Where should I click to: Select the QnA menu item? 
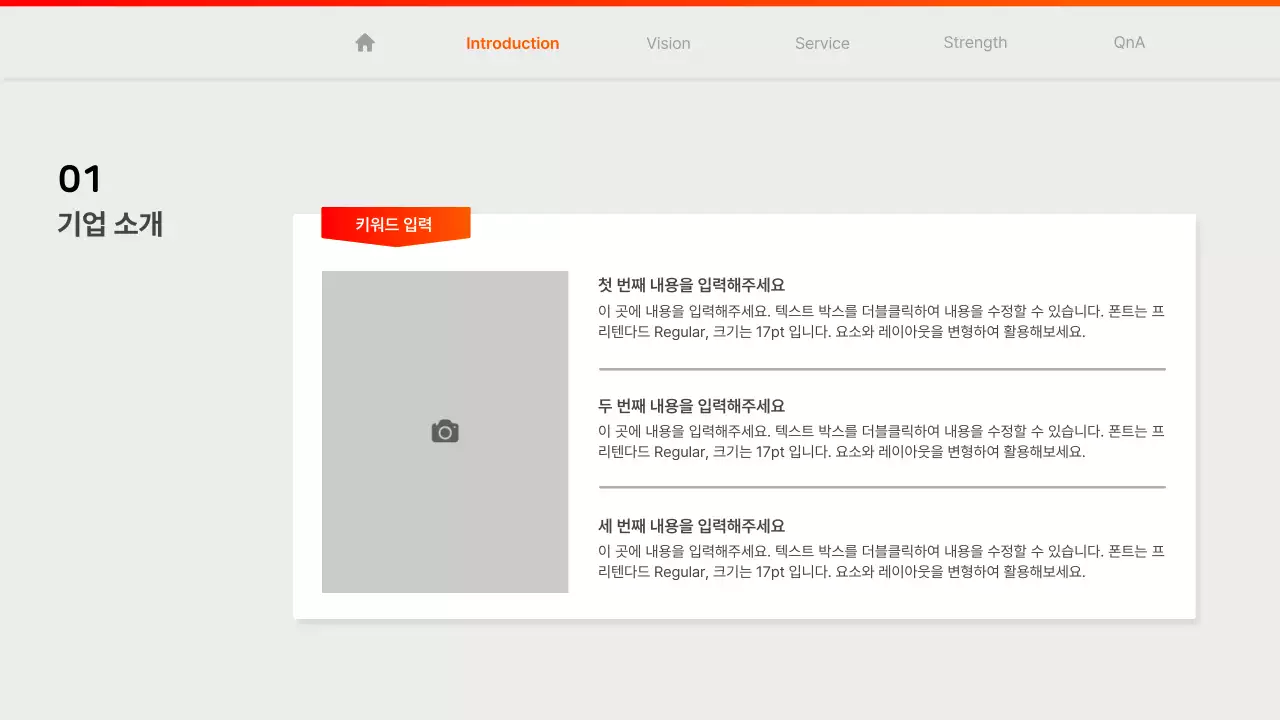point(1128,43)
